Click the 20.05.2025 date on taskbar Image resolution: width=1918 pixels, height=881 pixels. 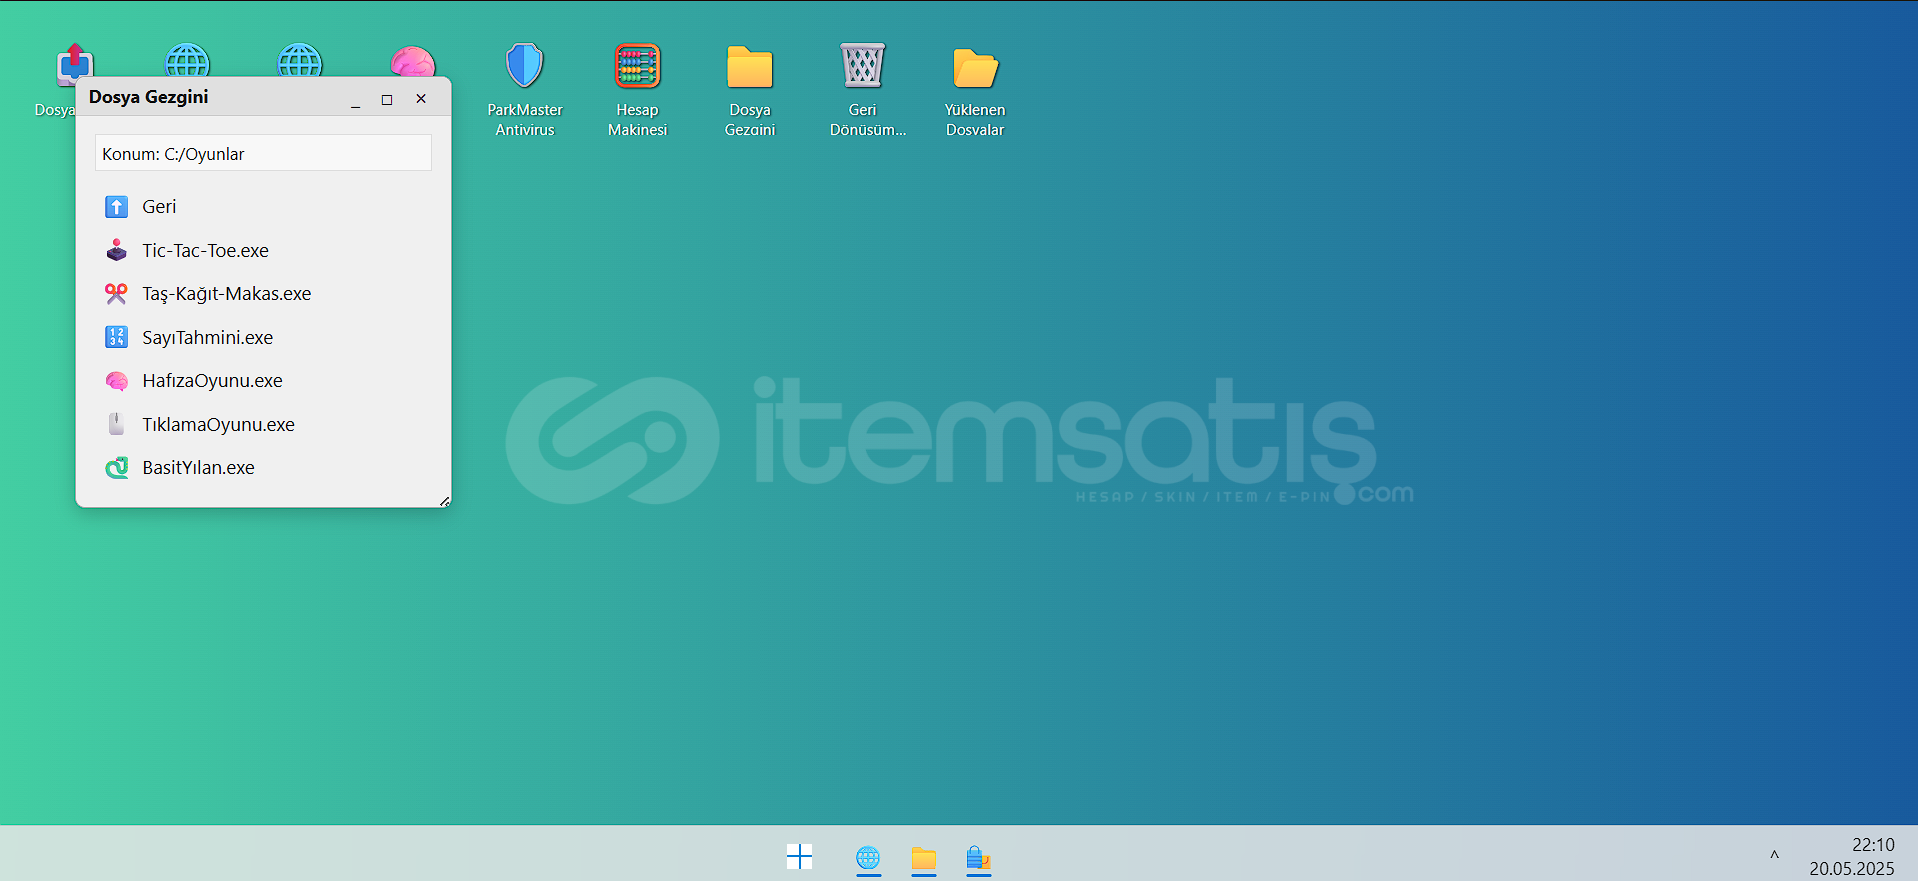[1852, 869]
